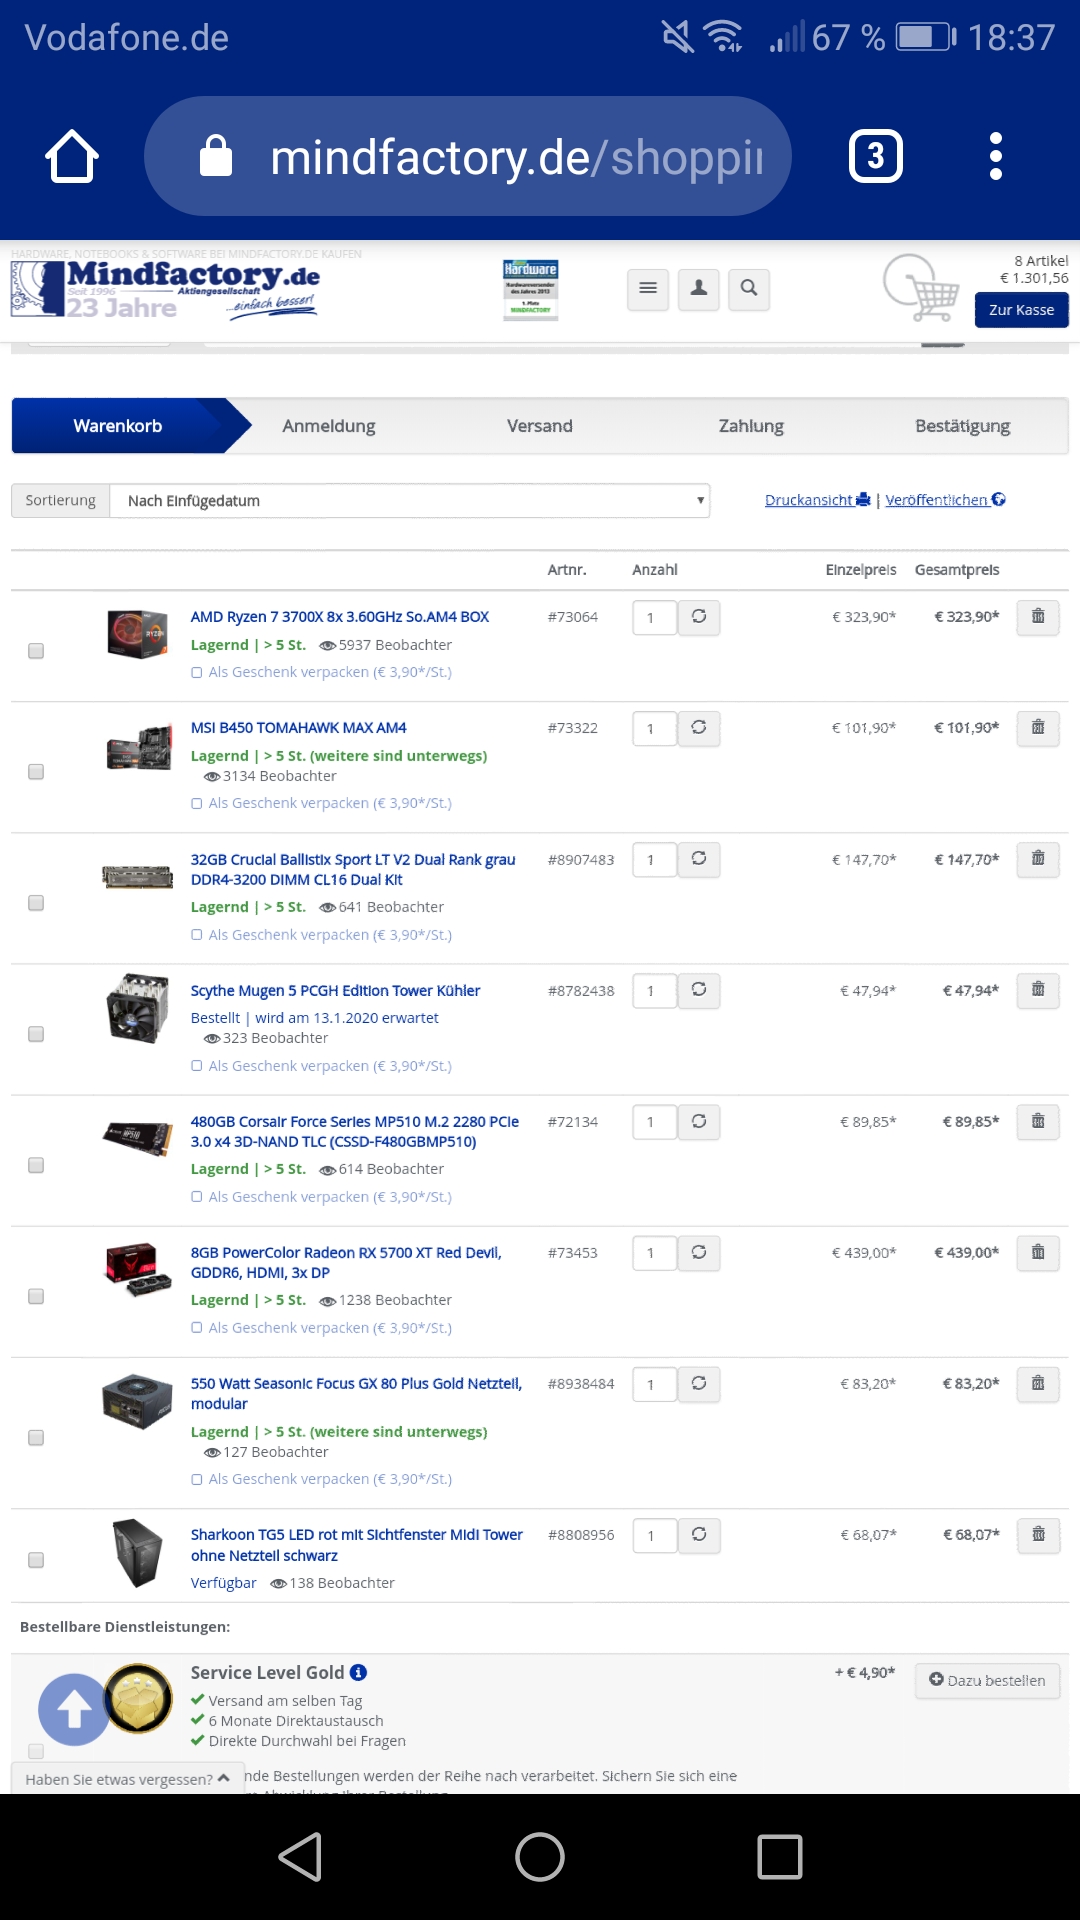Open the Sharkoon TG5 LED rot product link
Screen dimensions: 1080x1920
(357, 1545)
